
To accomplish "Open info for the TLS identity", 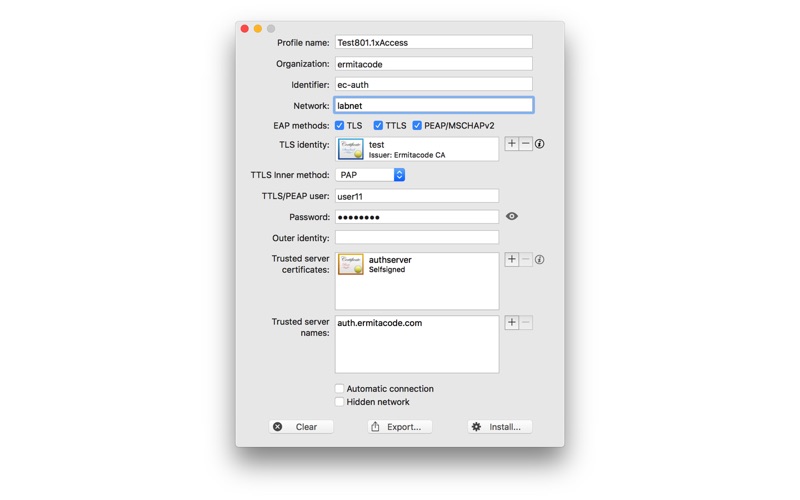I will pyautogui.click(x=539, y=144).
